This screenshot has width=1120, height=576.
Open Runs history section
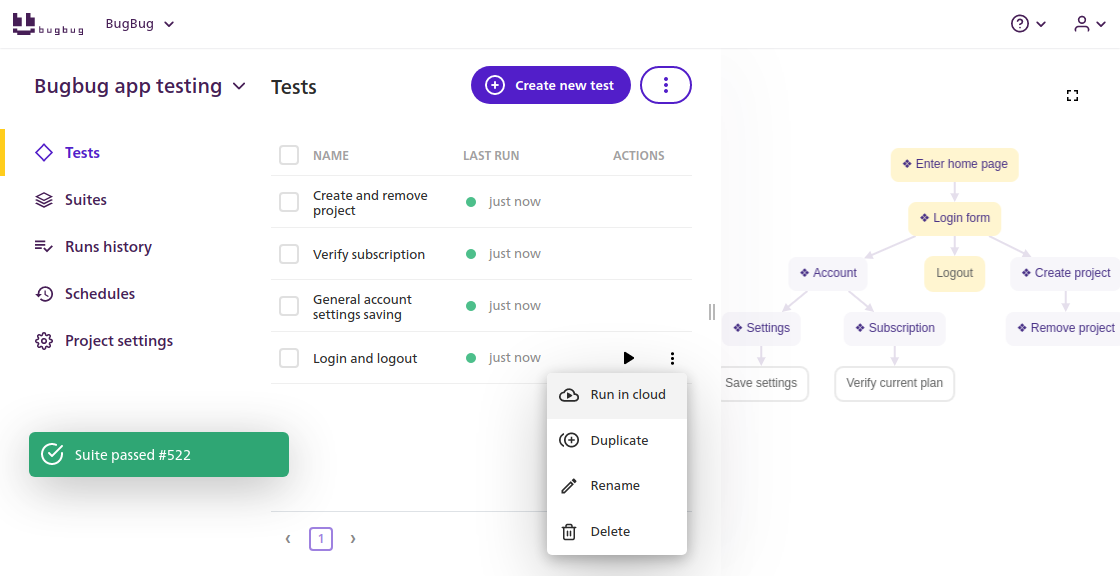[94, 247]
